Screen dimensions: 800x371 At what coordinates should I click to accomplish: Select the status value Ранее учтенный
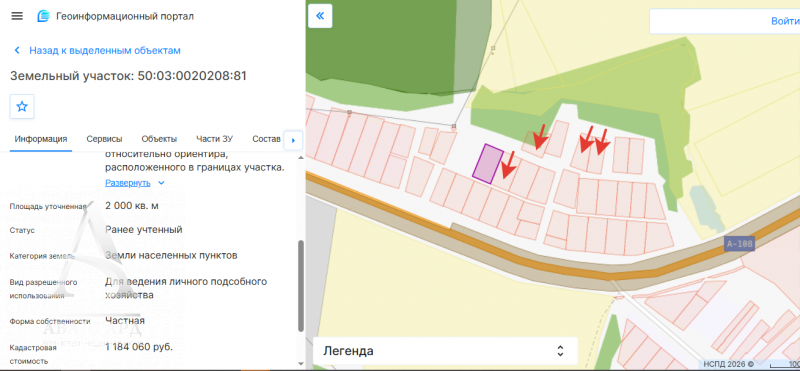pyautogui.click(x=143, y=230)
